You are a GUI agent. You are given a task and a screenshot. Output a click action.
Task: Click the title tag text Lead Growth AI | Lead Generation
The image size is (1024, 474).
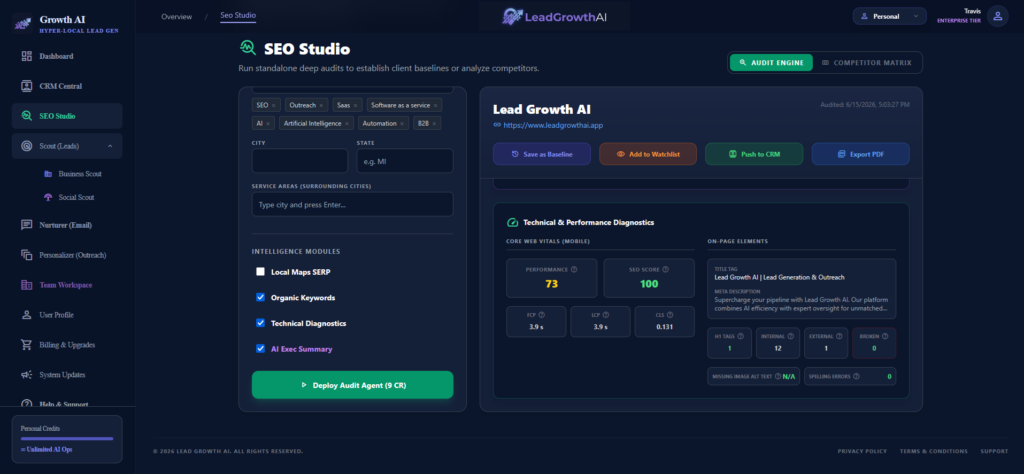pos(780,277)
